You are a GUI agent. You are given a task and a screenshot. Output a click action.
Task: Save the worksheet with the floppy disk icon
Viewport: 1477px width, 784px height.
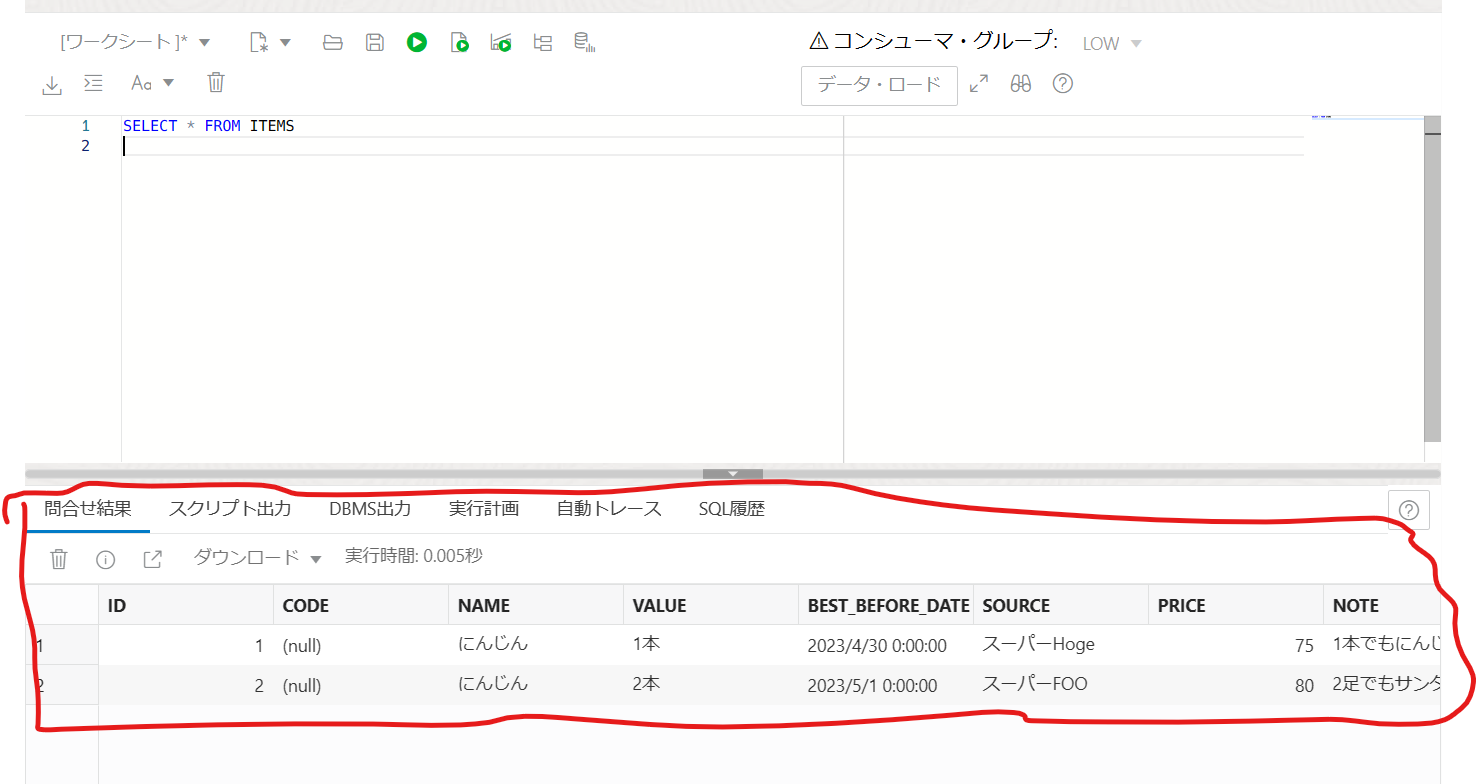click(375, 42)
